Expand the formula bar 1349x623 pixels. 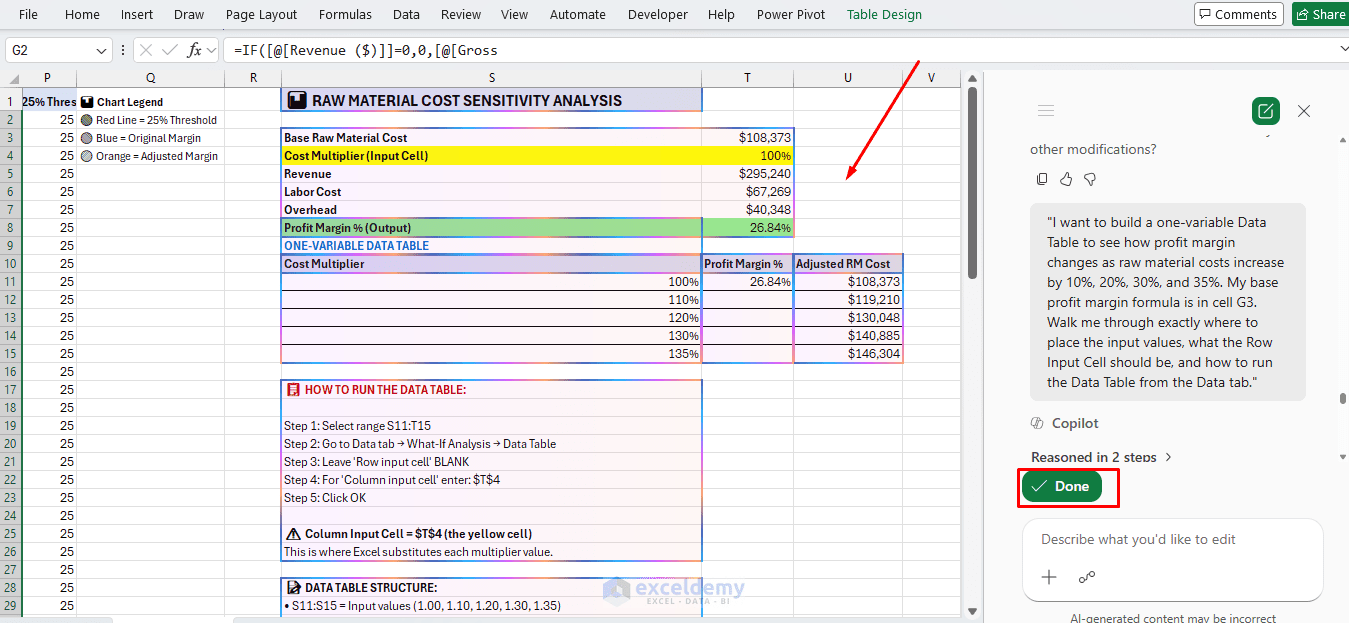click(1342, 49)
